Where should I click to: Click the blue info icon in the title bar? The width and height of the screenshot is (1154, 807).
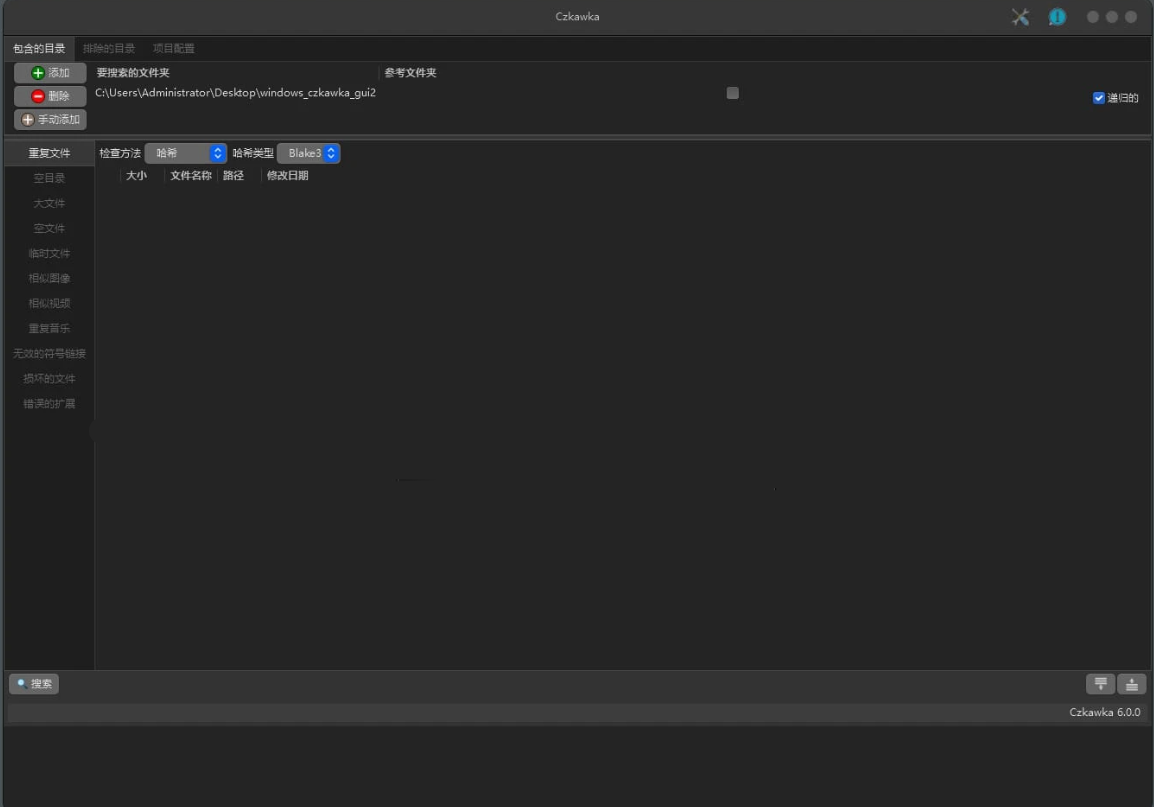[x=1056, y=16]
